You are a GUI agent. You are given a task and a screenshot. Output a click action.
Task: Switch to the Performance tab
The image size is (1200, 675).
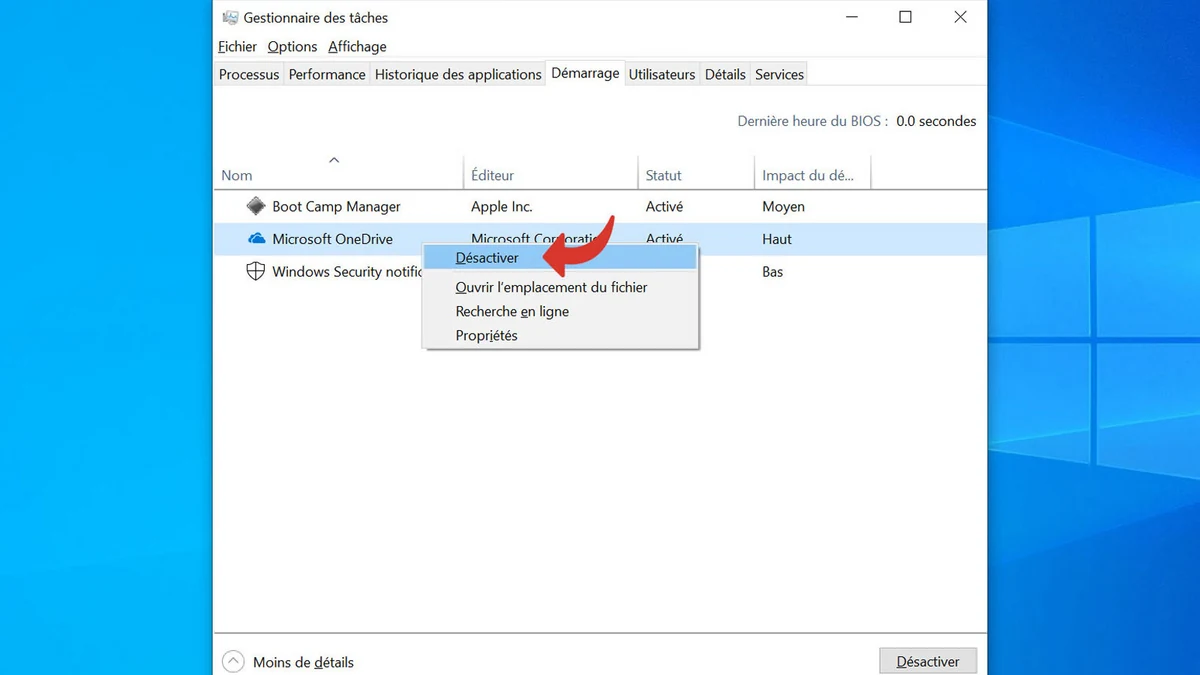[x=327, y=73]
